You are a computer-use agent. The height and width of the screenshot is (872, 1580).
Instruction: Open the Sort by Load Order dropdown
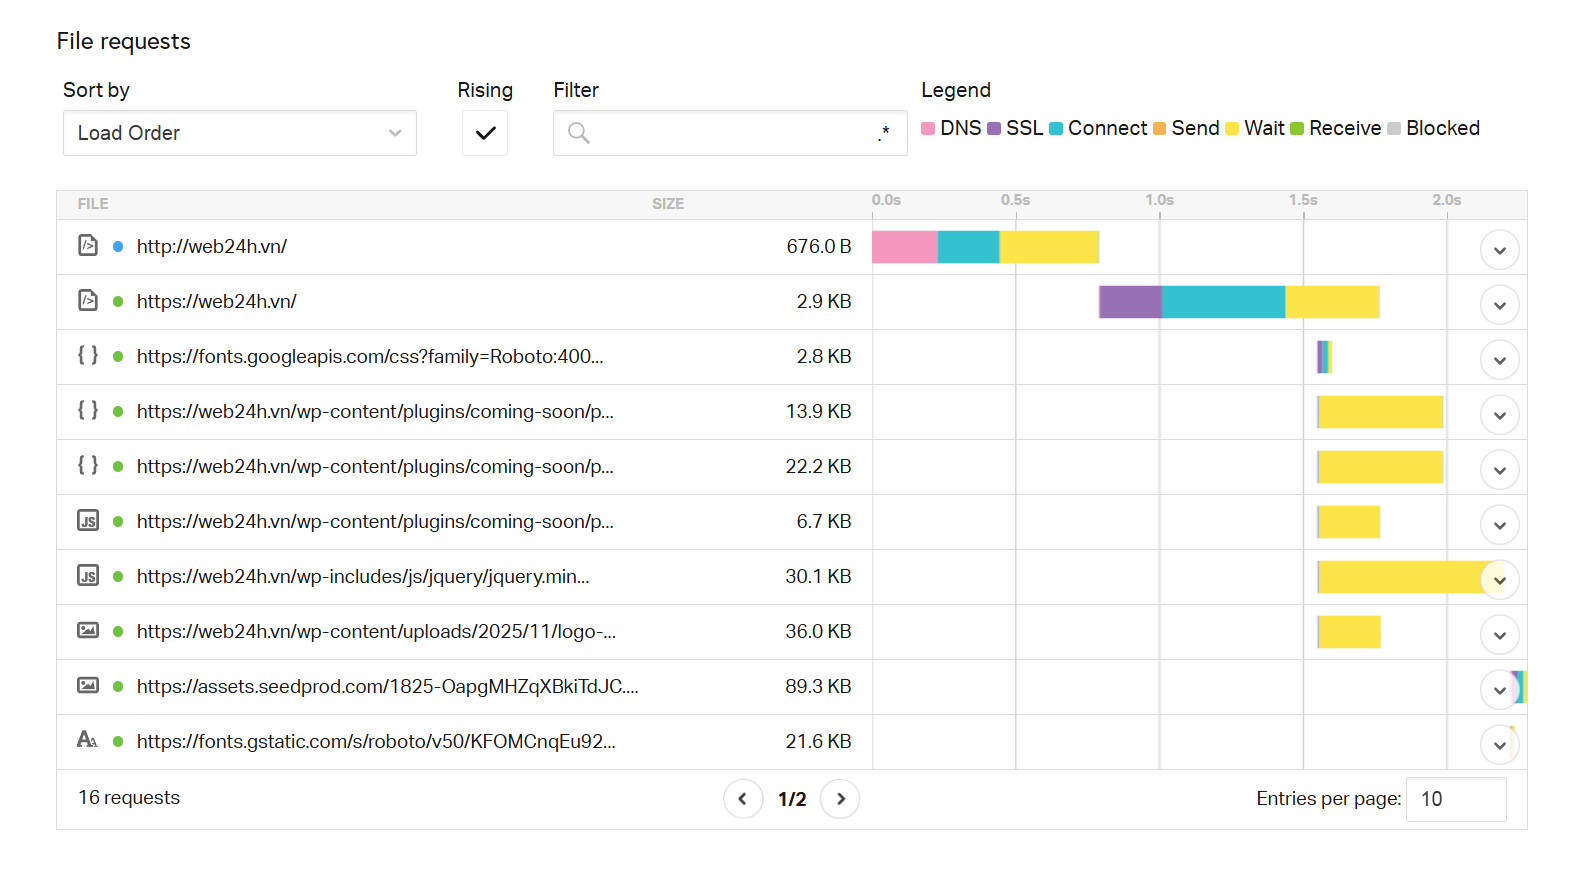[240, 133]
